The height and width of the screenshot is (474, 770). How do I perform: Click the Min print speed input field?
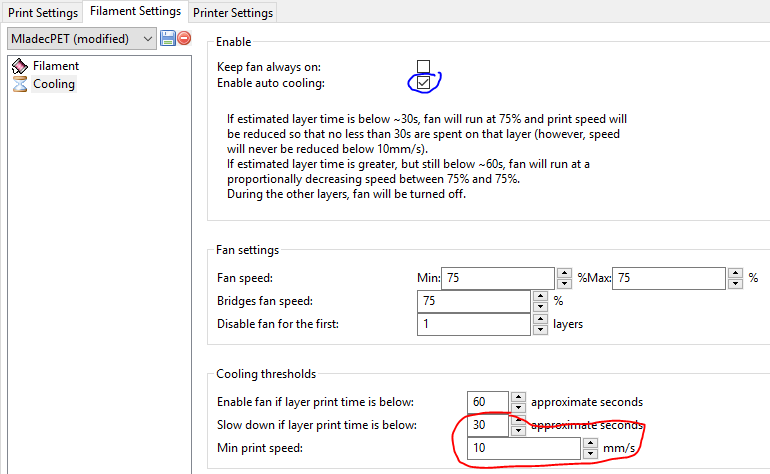(x=523, y=448)
